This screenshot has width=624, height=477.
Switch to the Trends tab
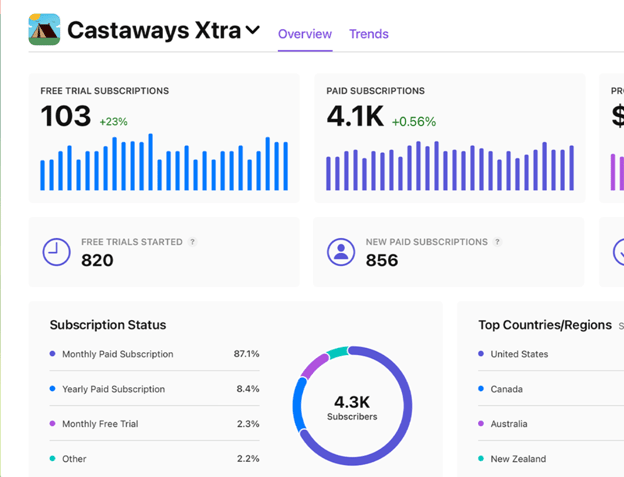(x=368, y=34)
